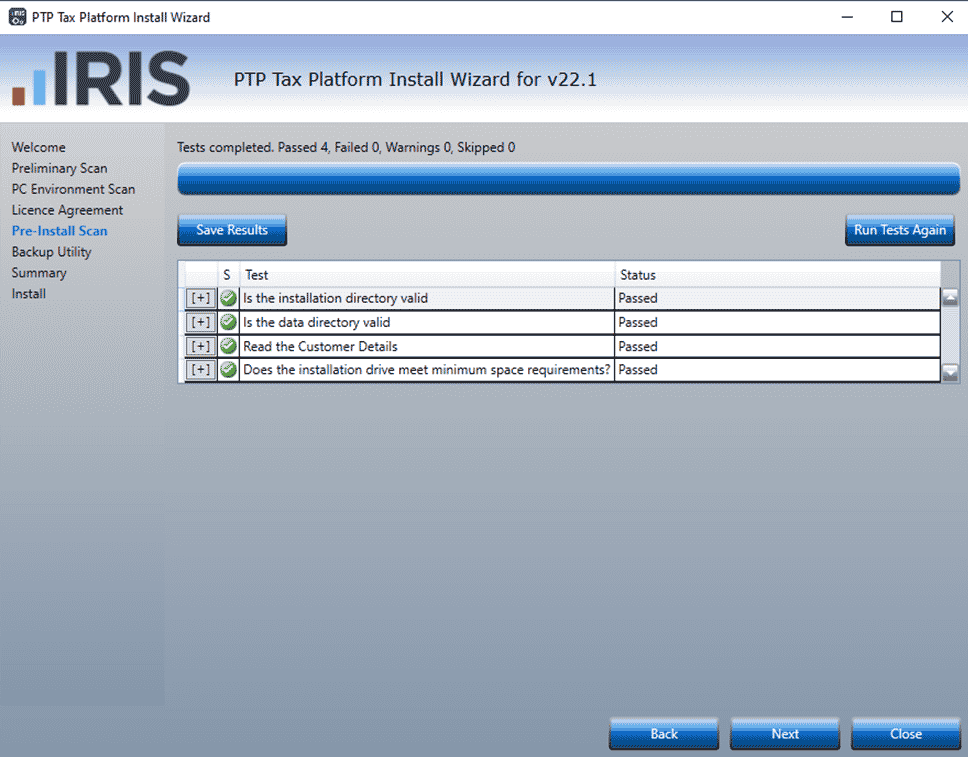Proceed with the Next button
Viewport: 968px width, 757px height.
pos(785,734)
